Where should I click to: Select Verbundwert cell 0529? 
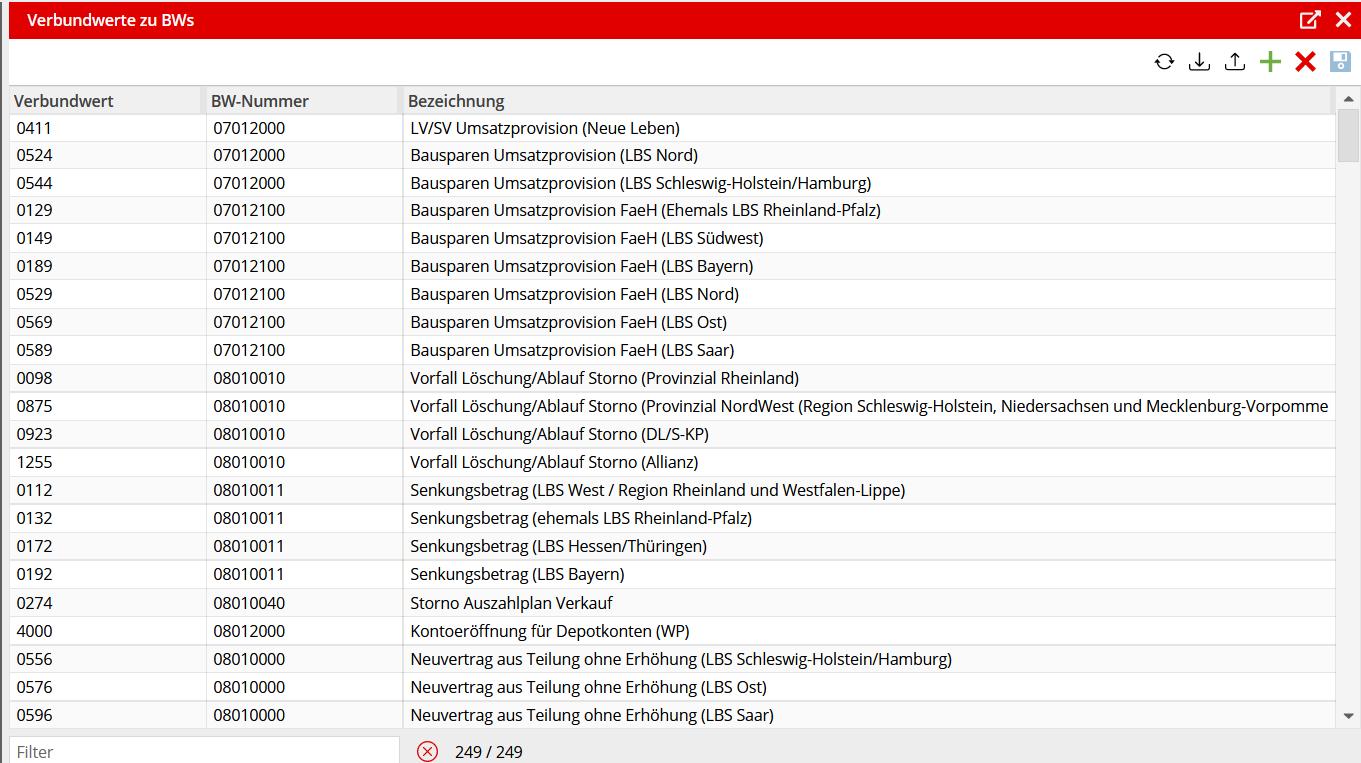tap(108, 294)
